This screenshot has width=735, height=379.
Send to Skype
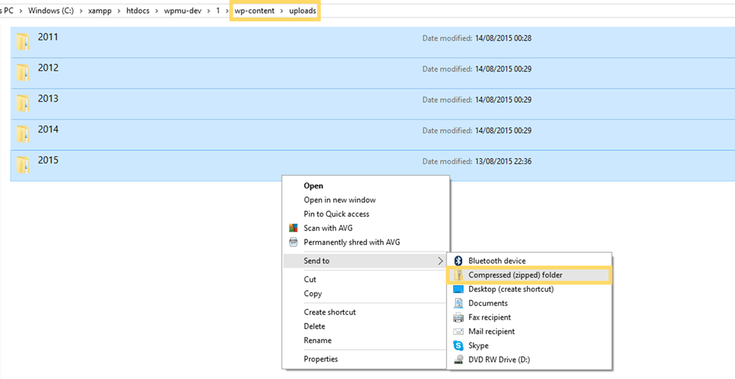tap(478, 345)
